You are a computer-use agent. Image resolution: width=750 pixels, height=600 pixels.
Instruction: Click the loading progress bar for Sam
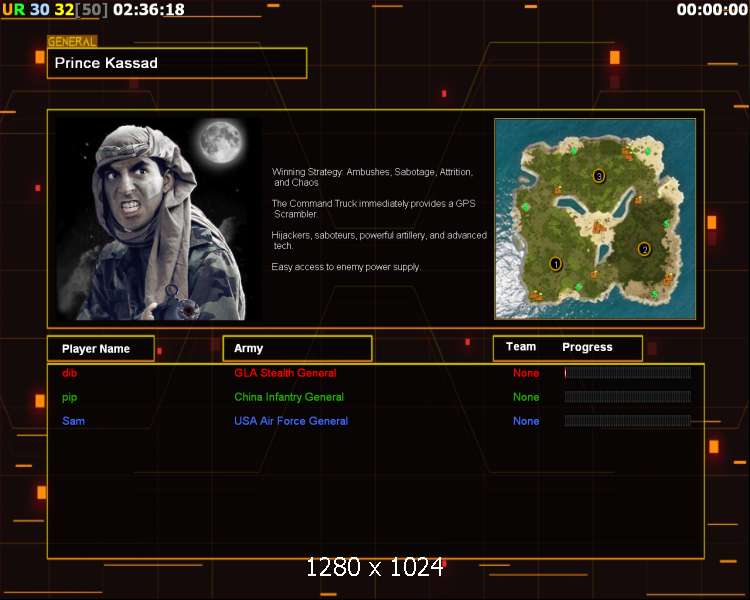pyautogui.click(x=628, y=421)
